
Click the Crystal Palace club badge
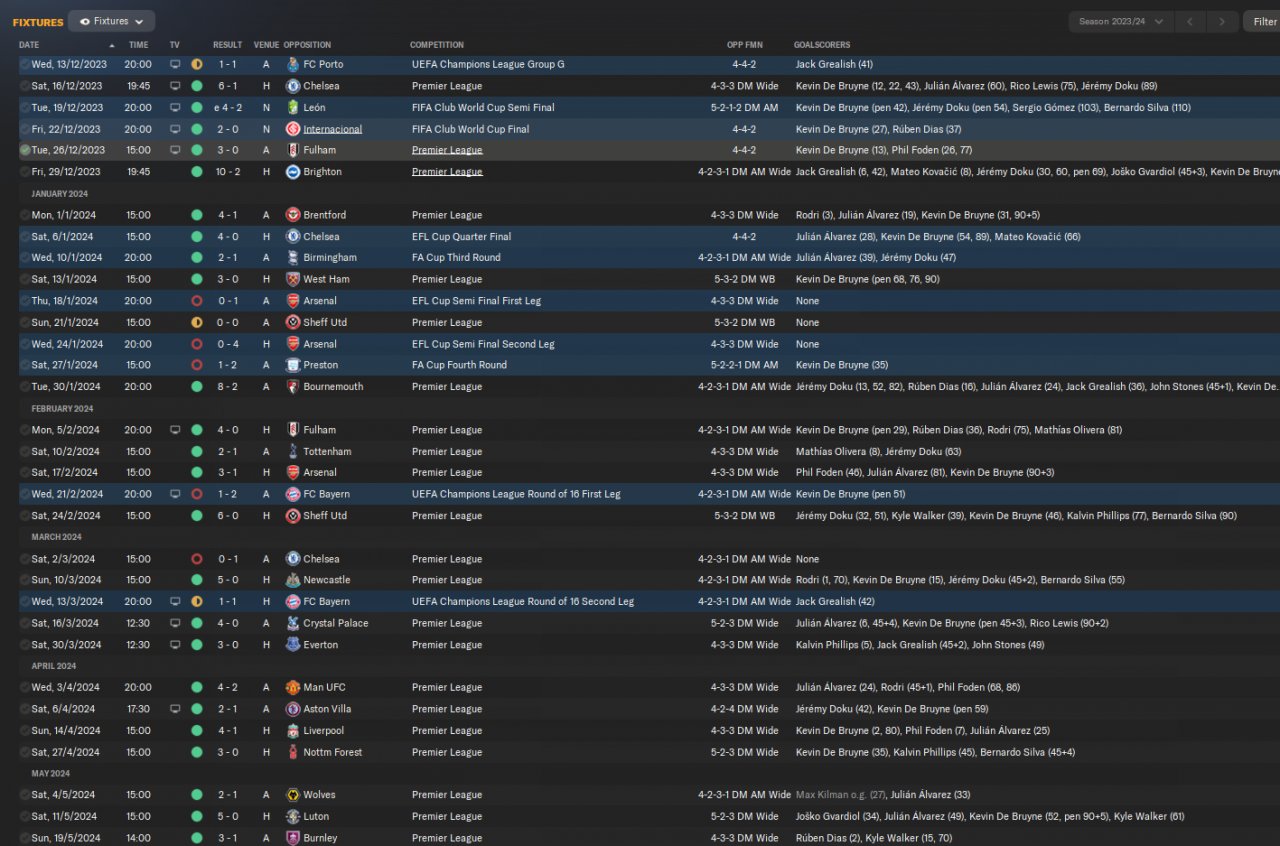click(x=293, y=623)
